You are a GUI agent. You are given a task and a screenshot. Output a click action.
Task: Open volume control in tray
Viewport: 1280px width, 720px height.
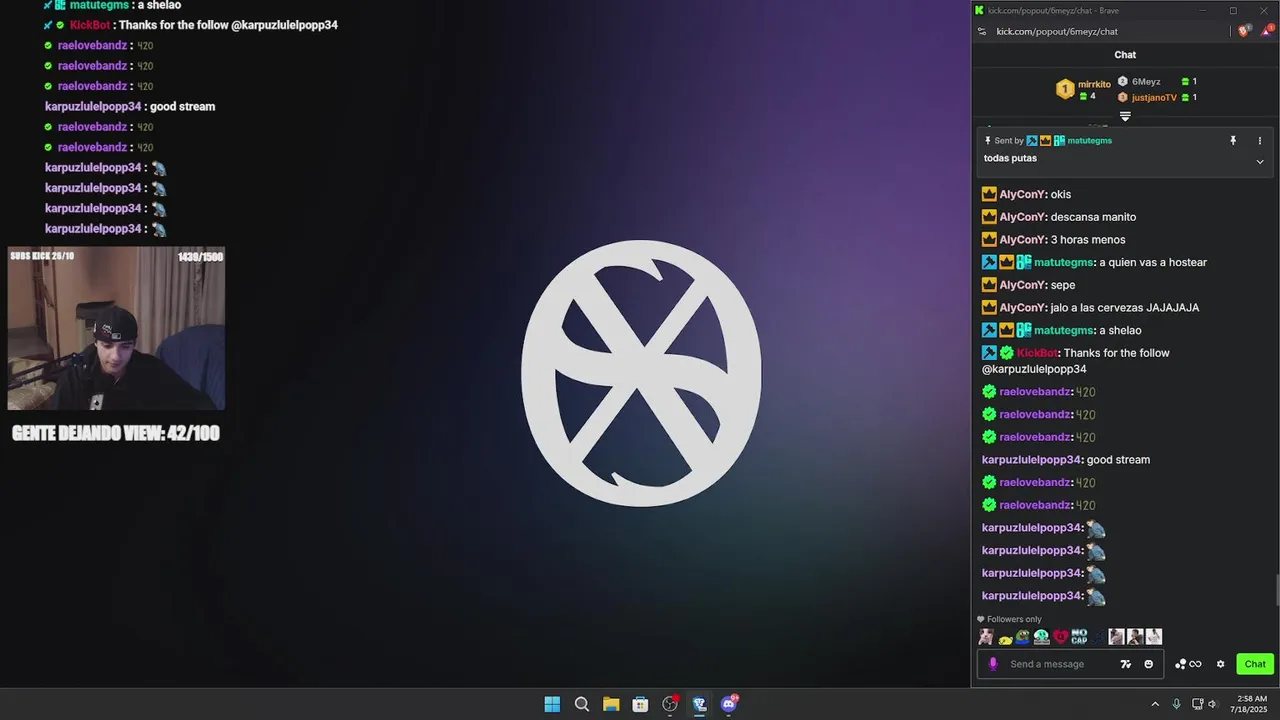(x=1213, y=704)
